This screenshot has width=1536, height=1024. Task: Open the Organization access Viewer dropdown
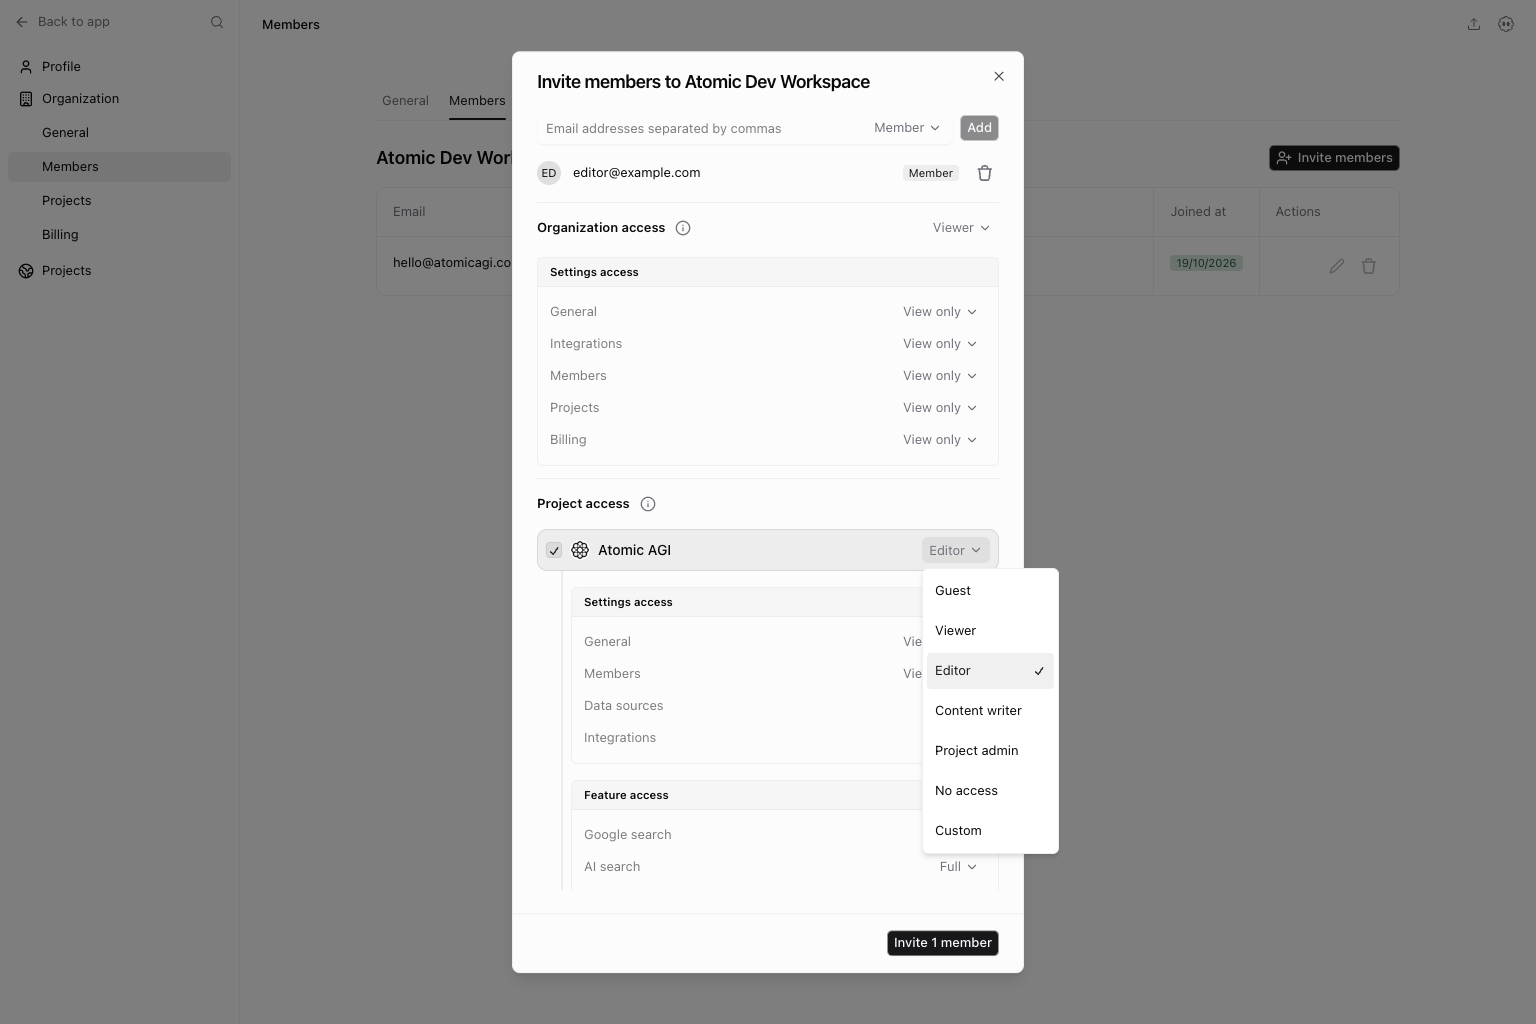(x=961, y=228)
